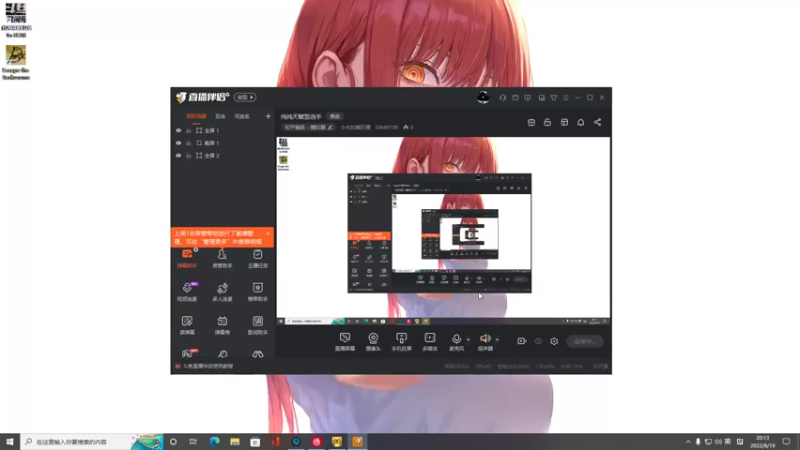
Task: Expand microphone options arrow
Action: (468, 339)
